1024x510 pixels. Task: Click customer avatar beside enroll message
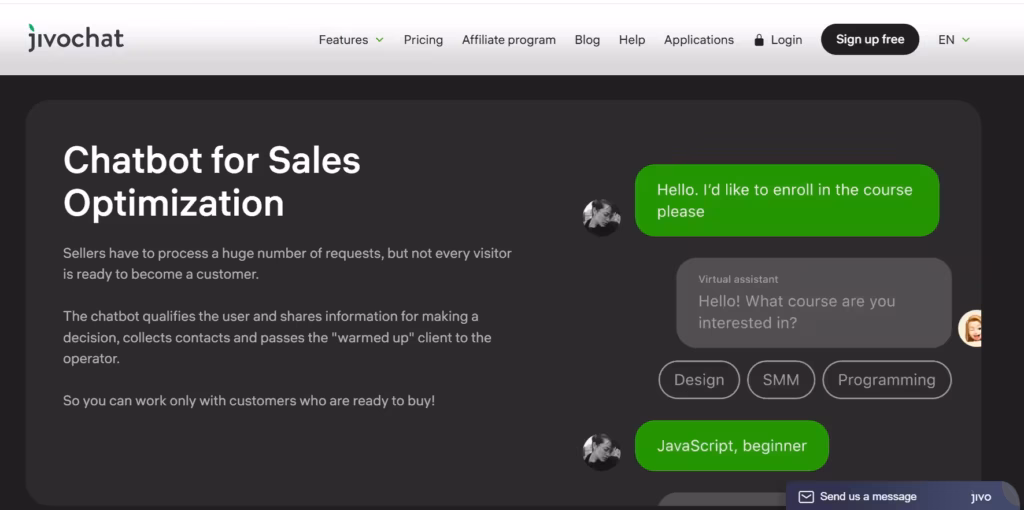click(601, 217)
